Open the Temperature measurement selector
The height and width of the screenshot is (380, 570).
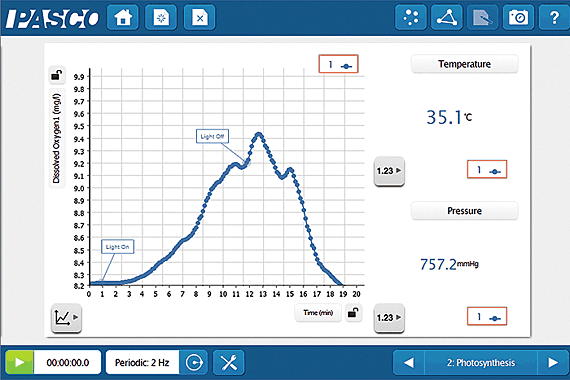(464, 64)
